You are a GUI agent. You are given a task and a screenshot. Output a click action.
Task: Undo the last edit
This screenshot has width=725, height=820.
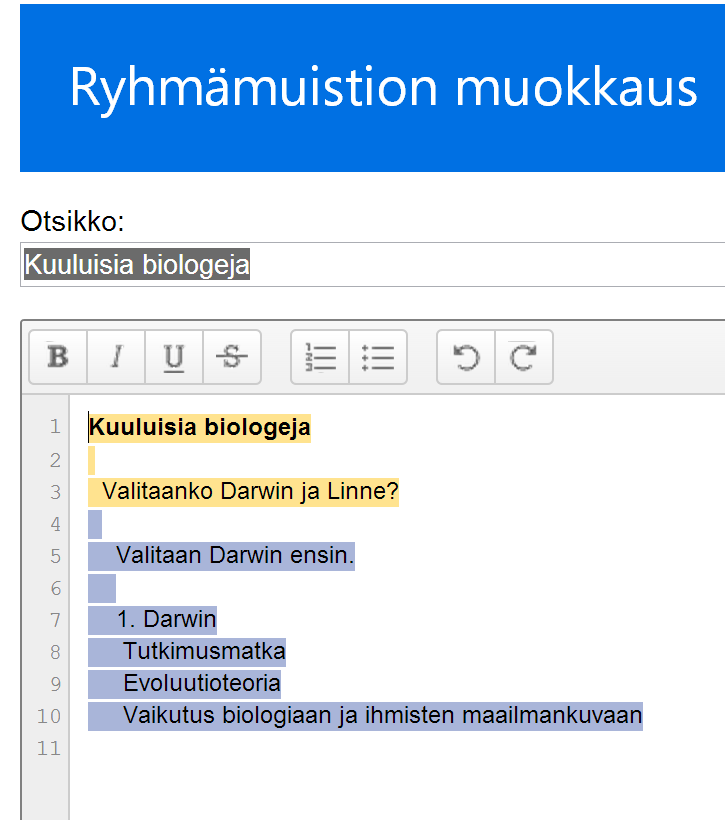click(466, 357)
